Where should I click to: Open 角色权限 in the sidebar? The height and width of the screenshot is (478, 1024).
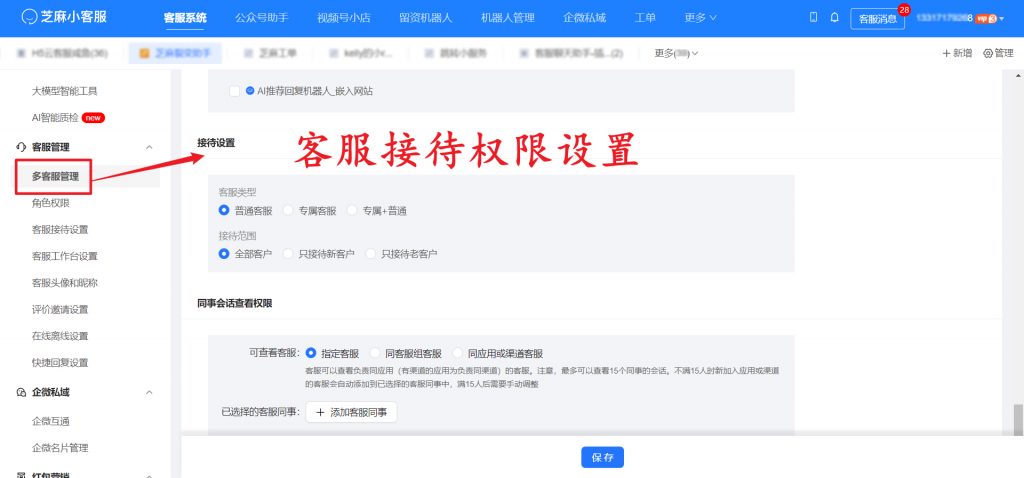coord(51,203)
